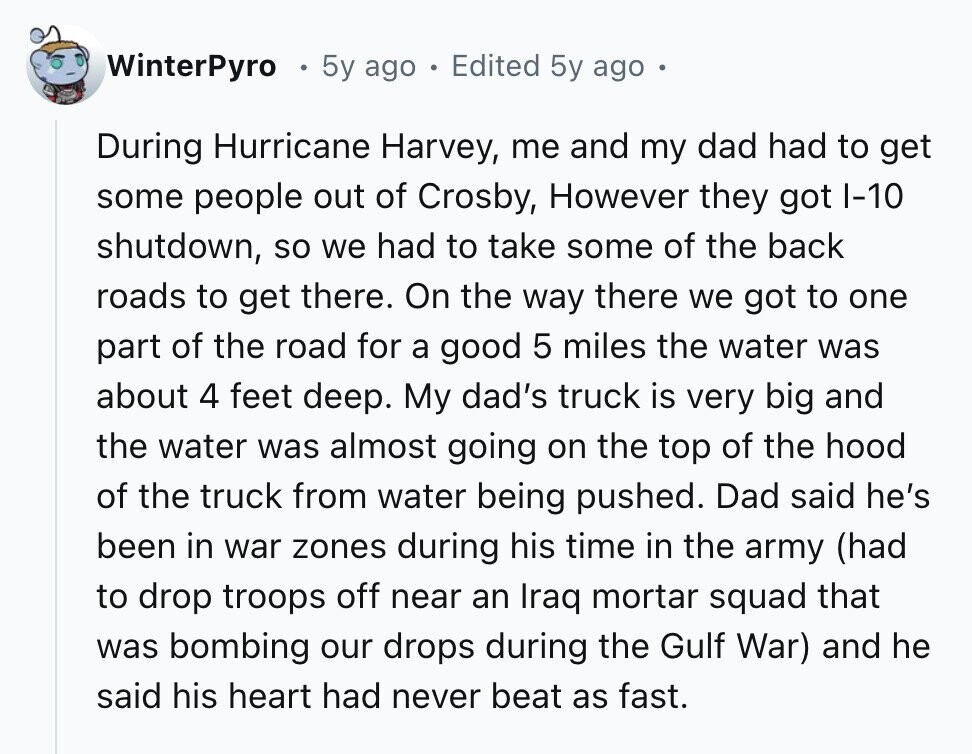Open the '5y ago' comment timestamp permalink

[369, 66]
